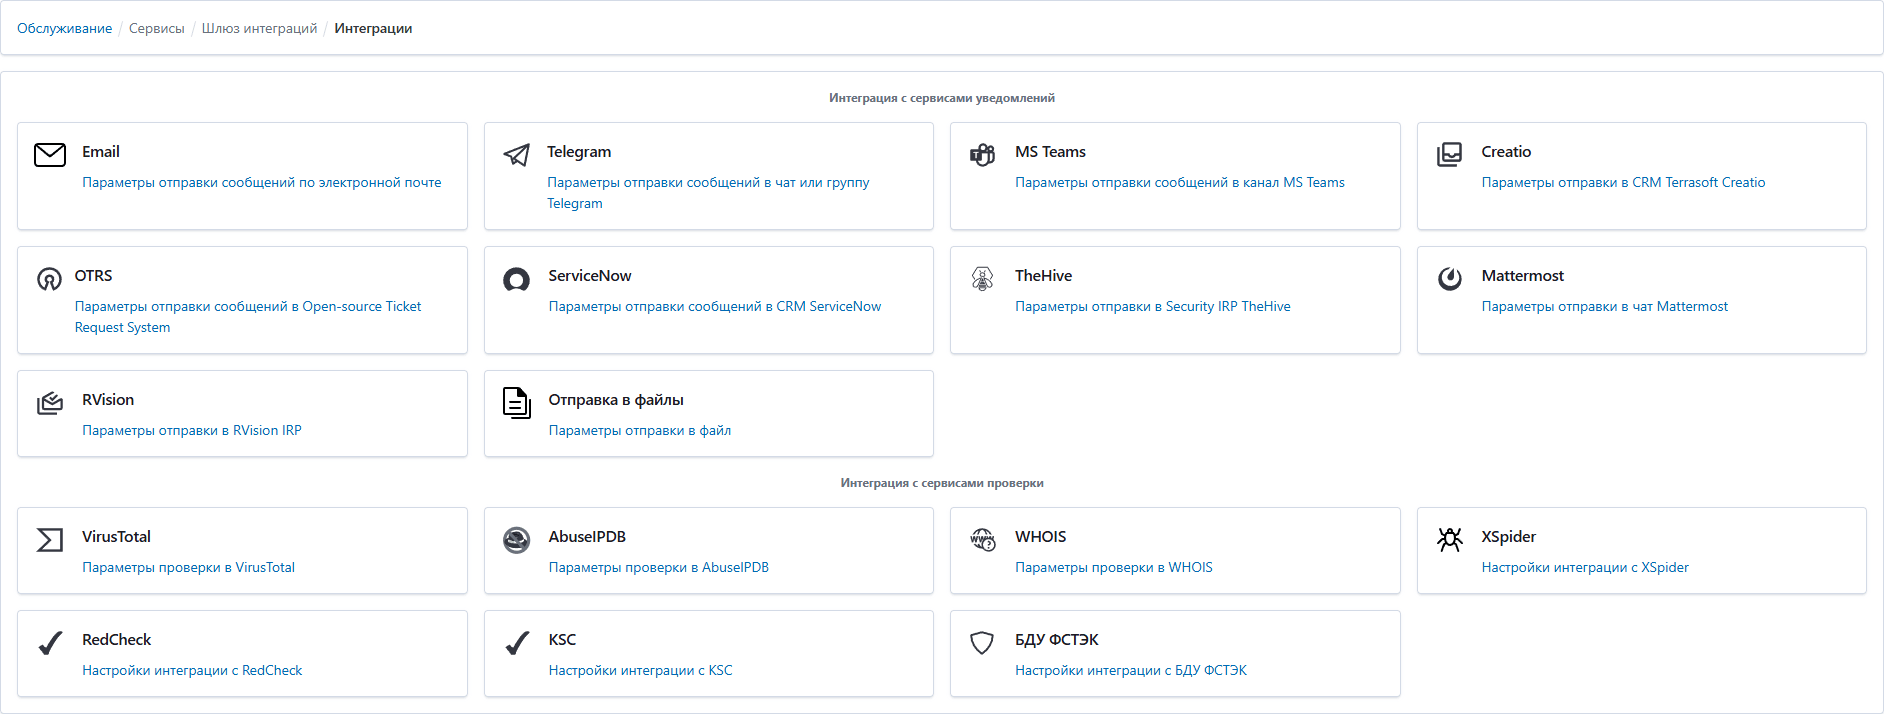The width and height of the screenshot is (1884, 714).
Task: Click the RedCheck checkmark icon
Action: [x=50, y=643]
